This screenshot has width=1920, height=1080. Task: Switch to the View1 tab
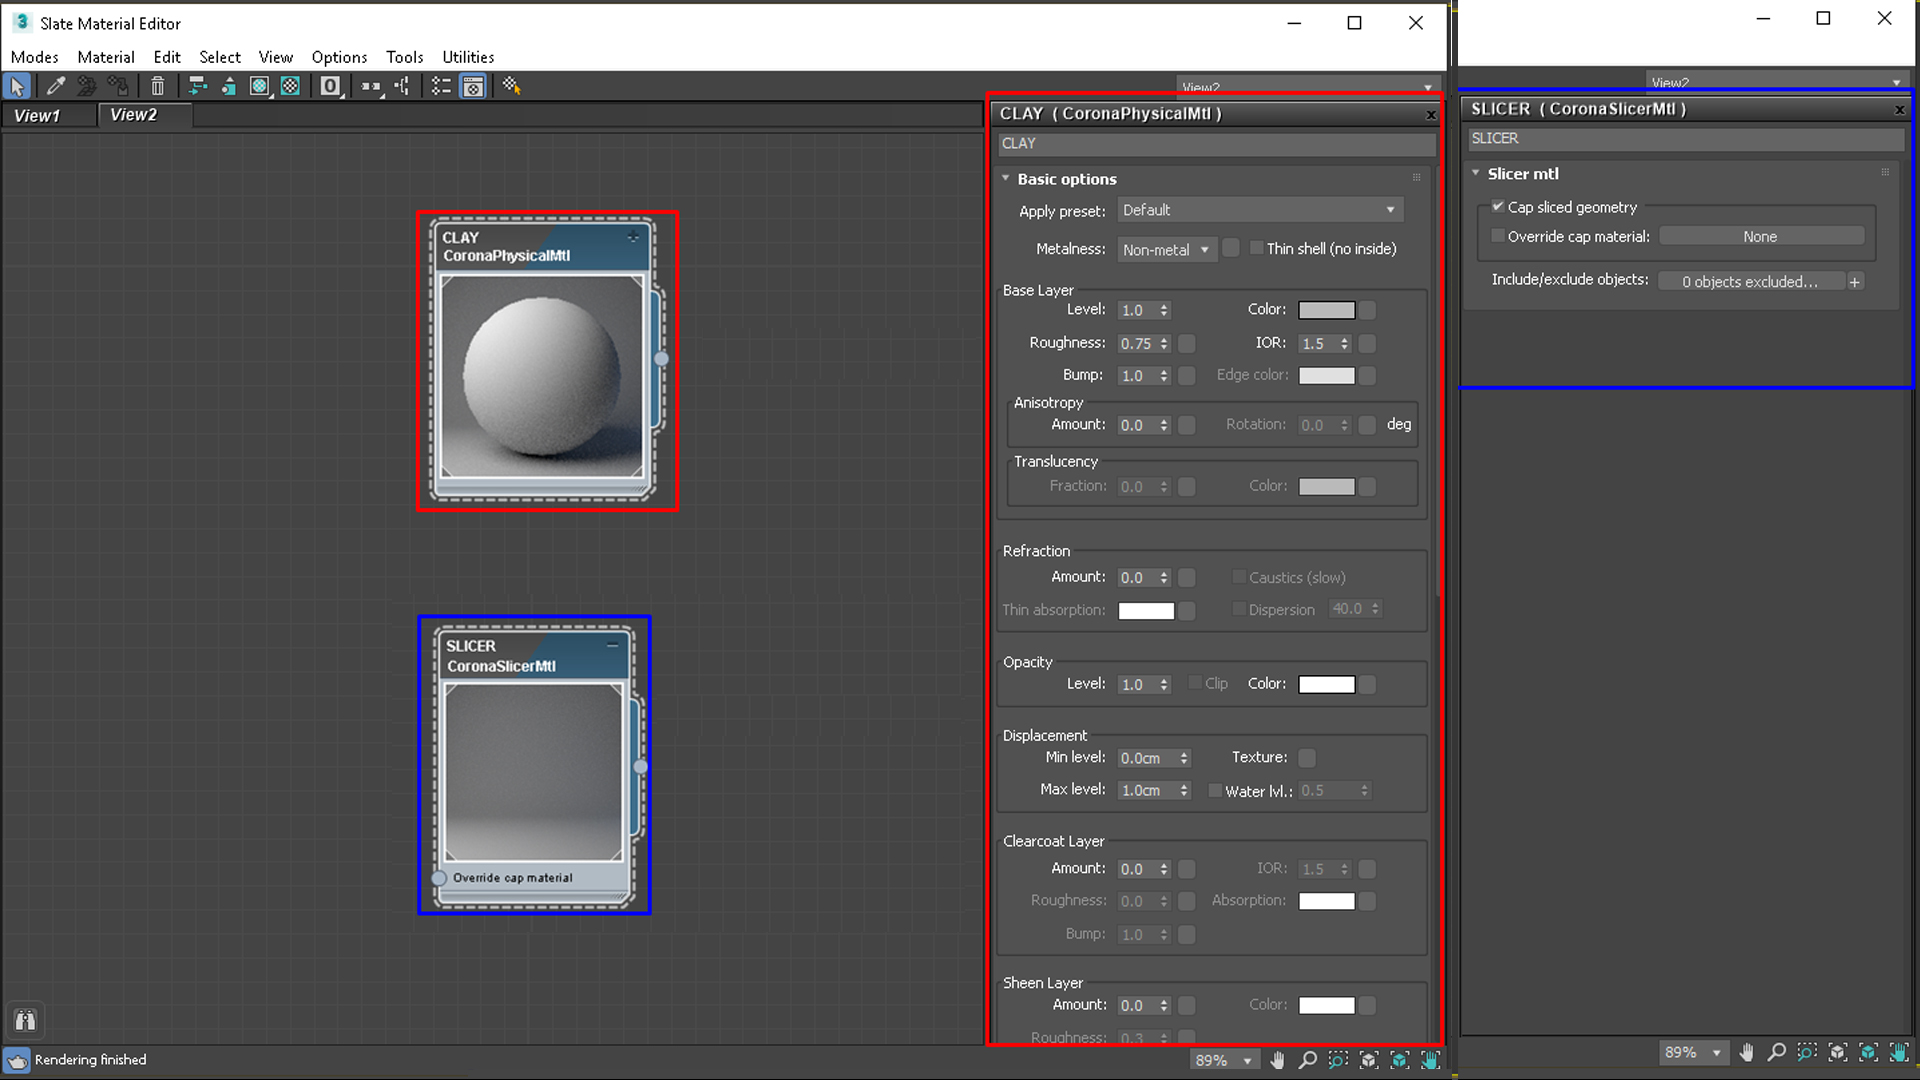(37, 115)
